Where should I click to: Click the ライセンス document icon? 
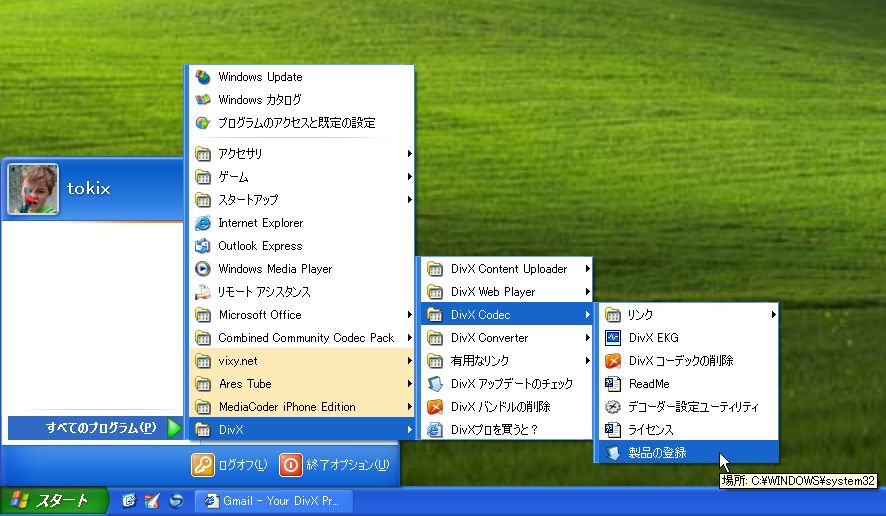pos(613,430)
